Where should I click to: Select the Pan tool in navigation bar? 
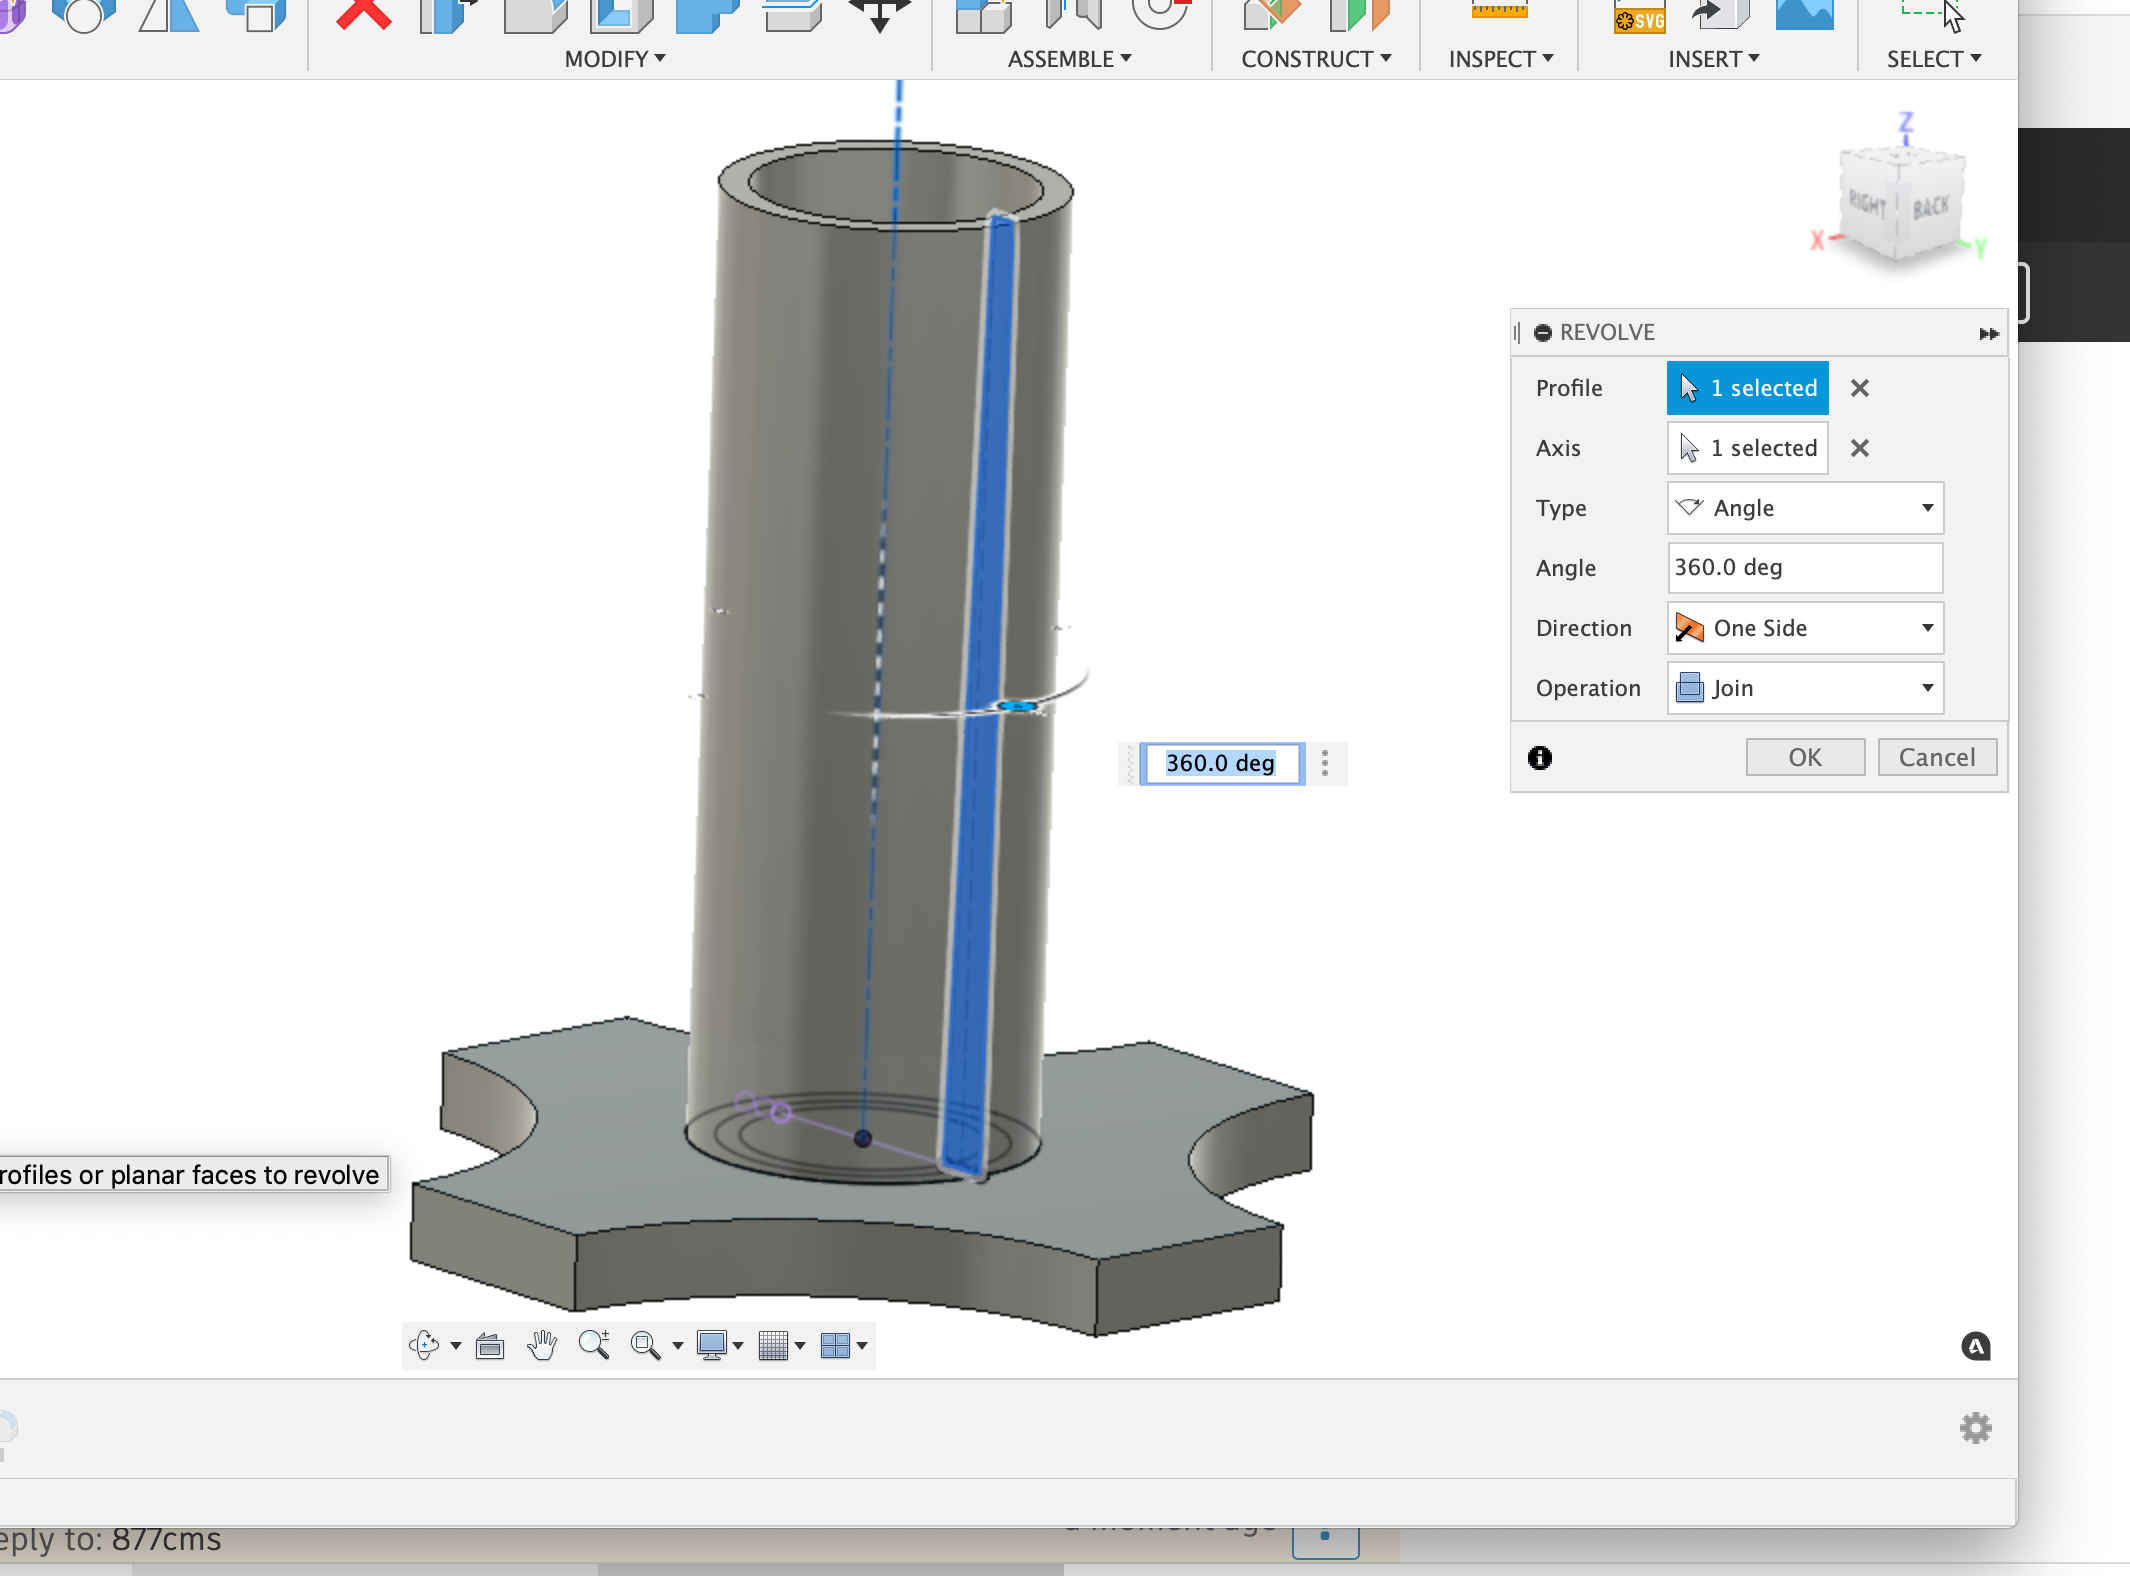541,1345
